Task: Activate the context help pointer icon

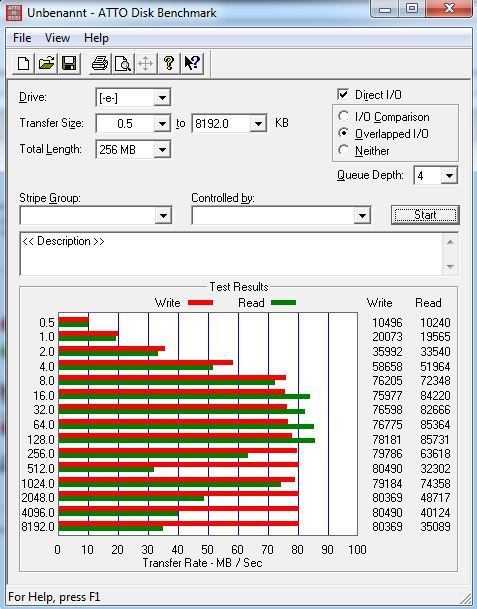Action: point(192,63)
